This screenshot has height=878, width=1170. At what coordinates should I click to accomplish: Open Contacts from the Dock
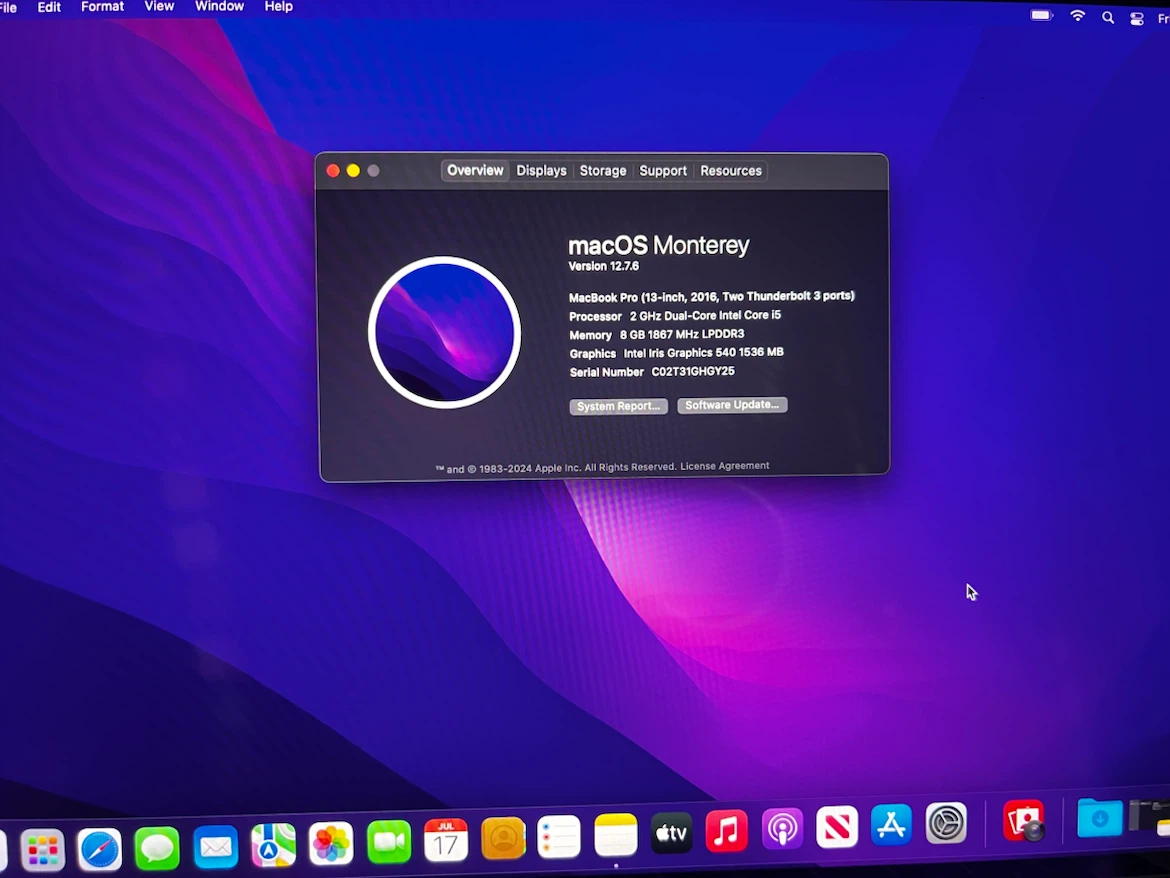pyautogui.click(x=503, y=838)
